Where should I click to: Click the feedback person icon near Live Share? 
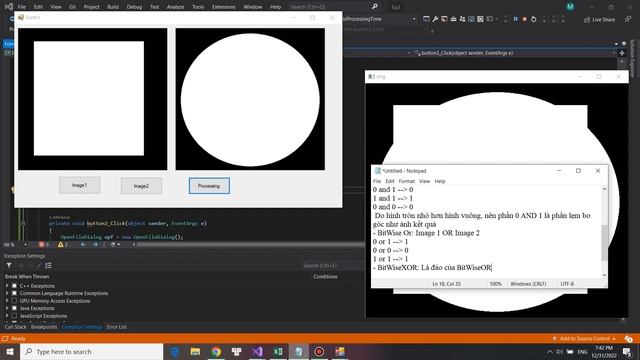coord(628,19)
